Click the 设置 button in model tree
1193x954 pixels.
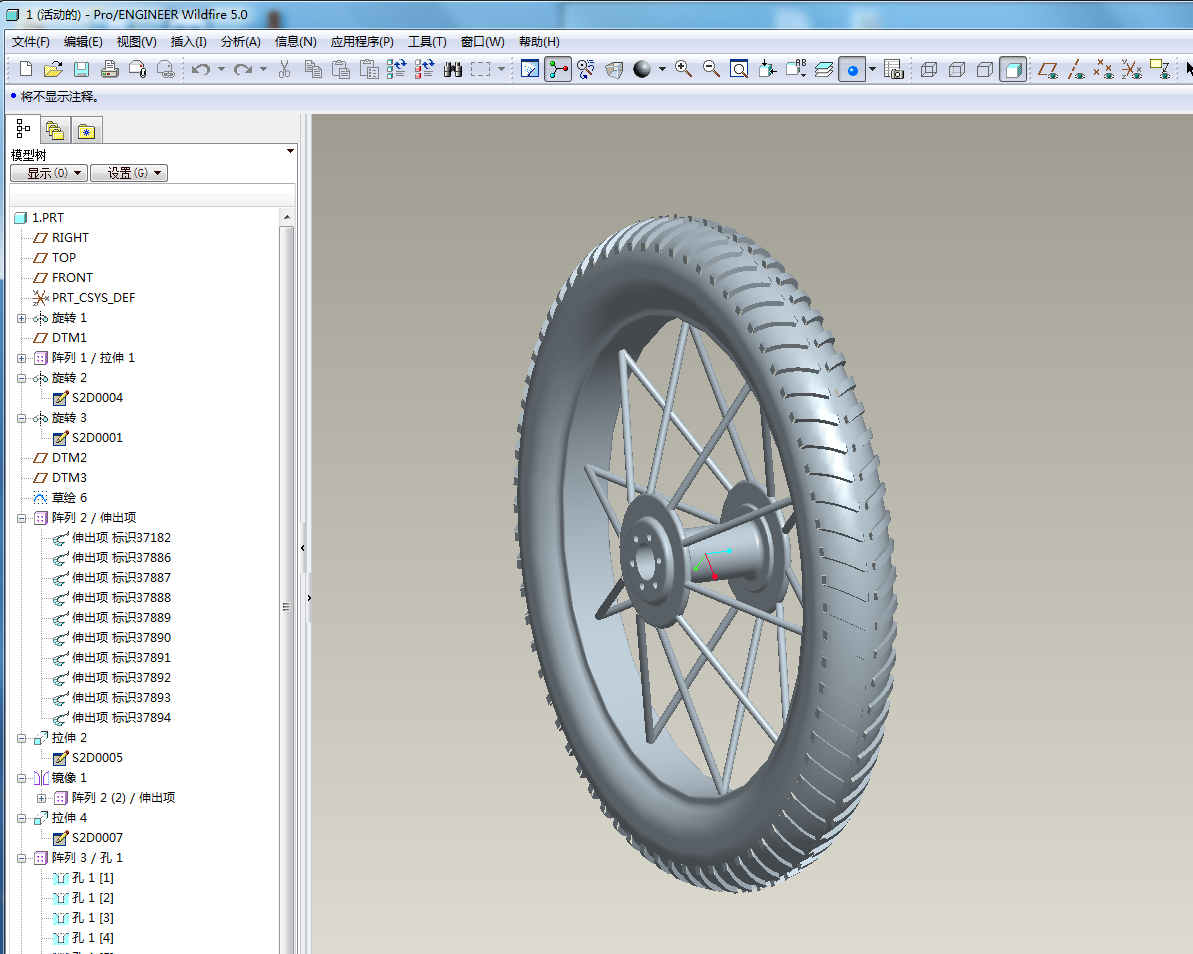point(128,173)
